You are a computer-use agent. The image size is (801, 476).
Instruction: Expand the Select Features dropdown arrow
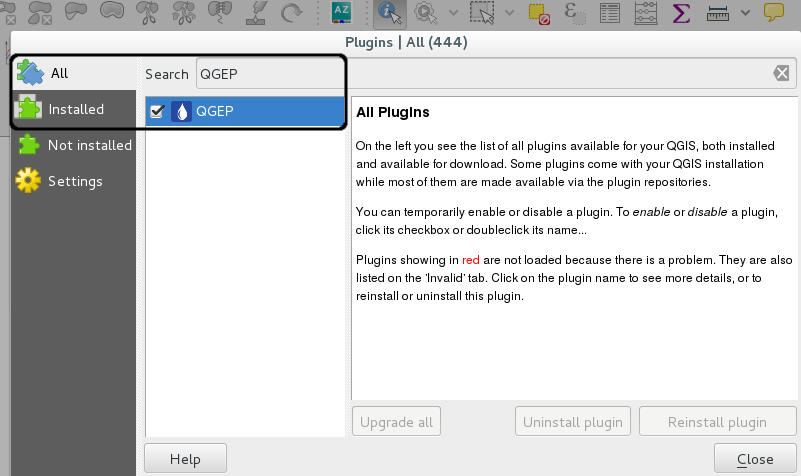point(509,12)
